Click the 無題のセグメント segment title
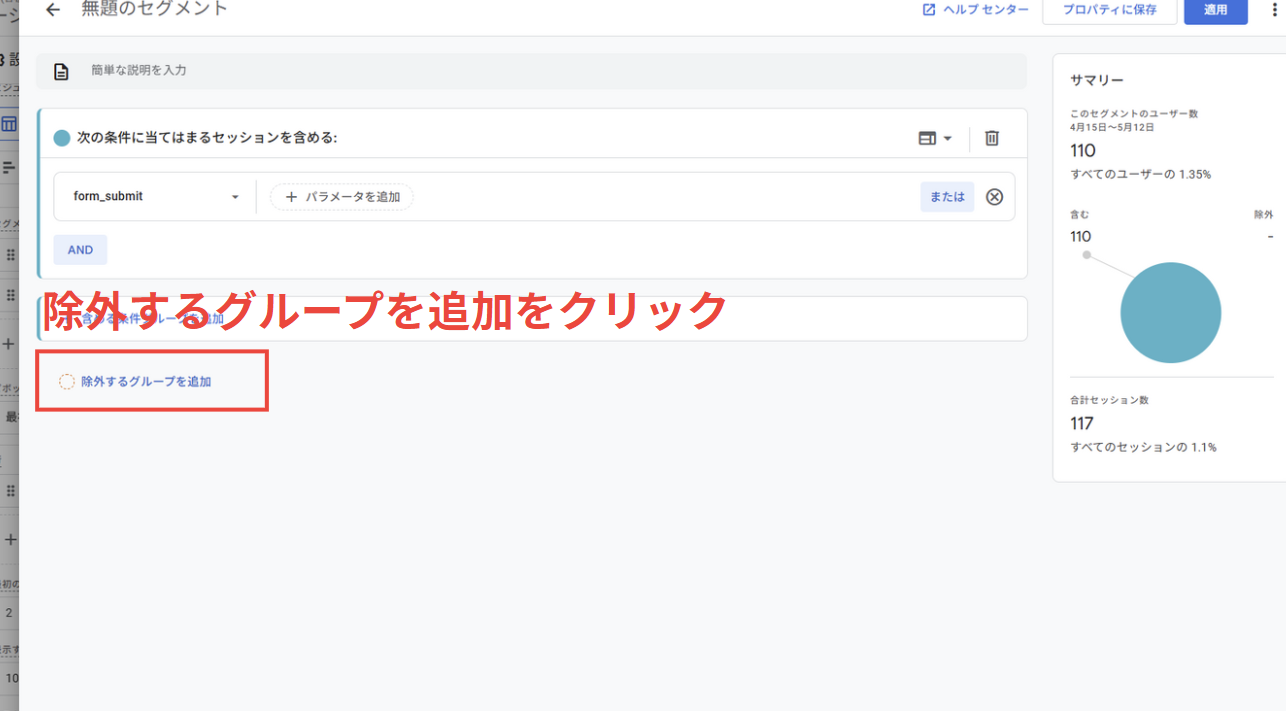The height and width of the screenshot is (711, 1286). [154, 9]
